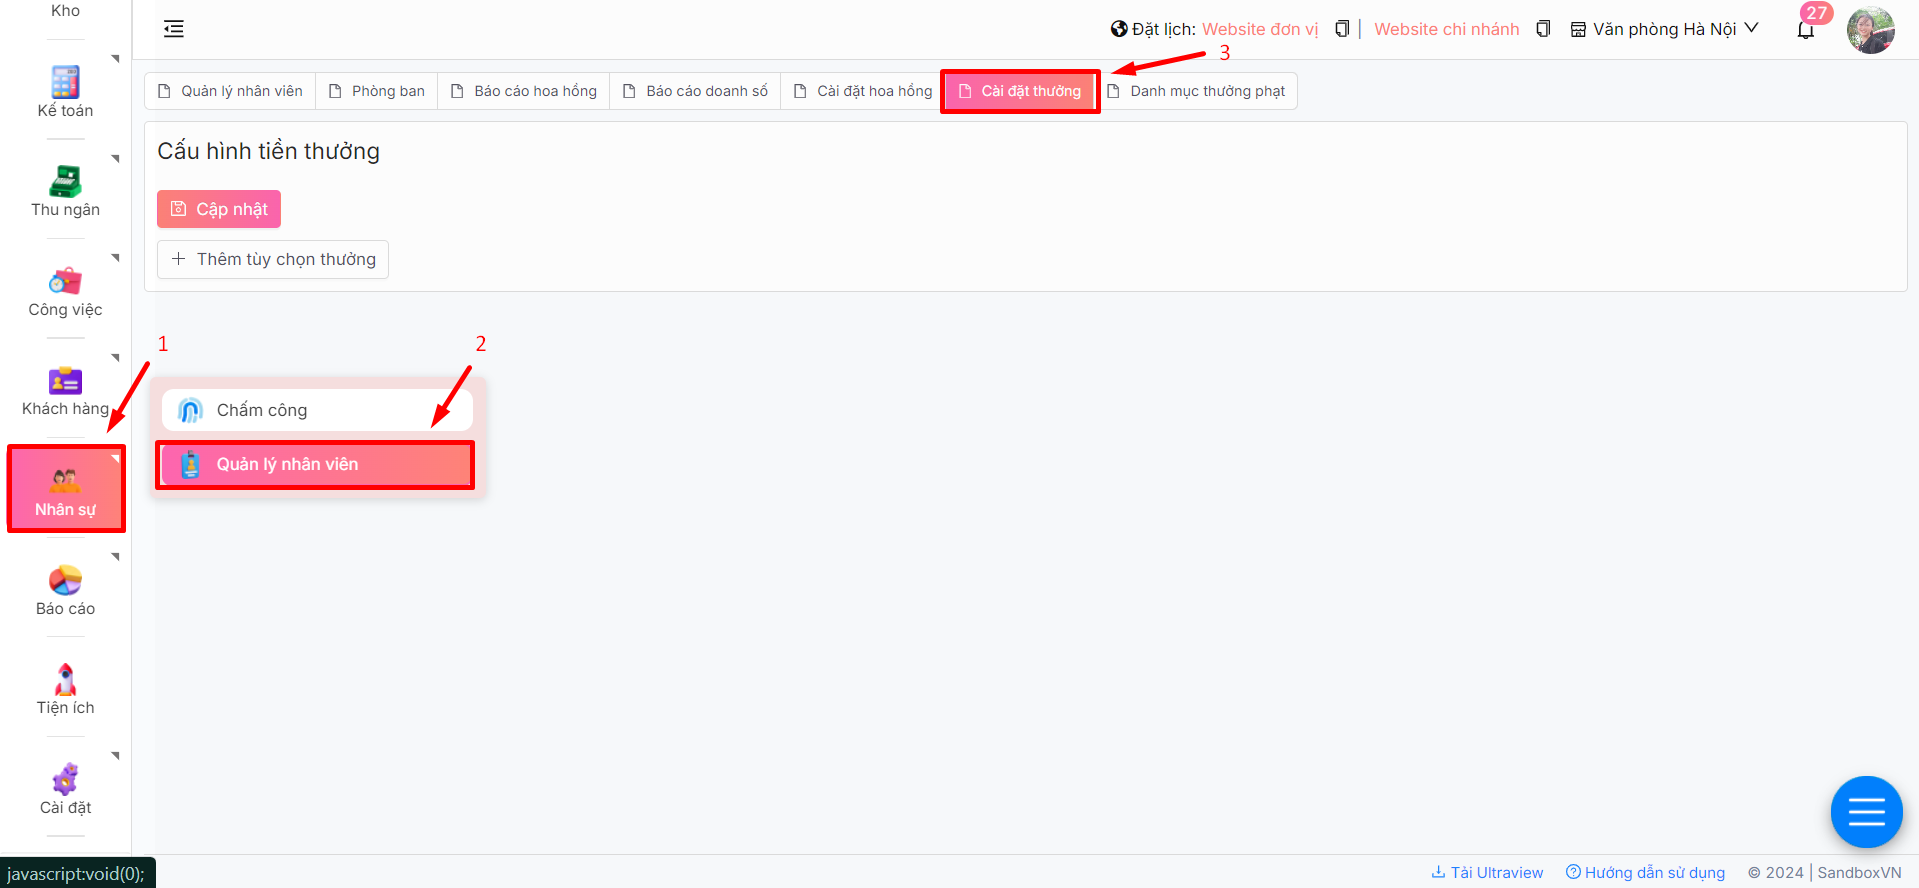
Task: Click Thêm tùy chọn thưởng button
Action: tap(273, 259)
